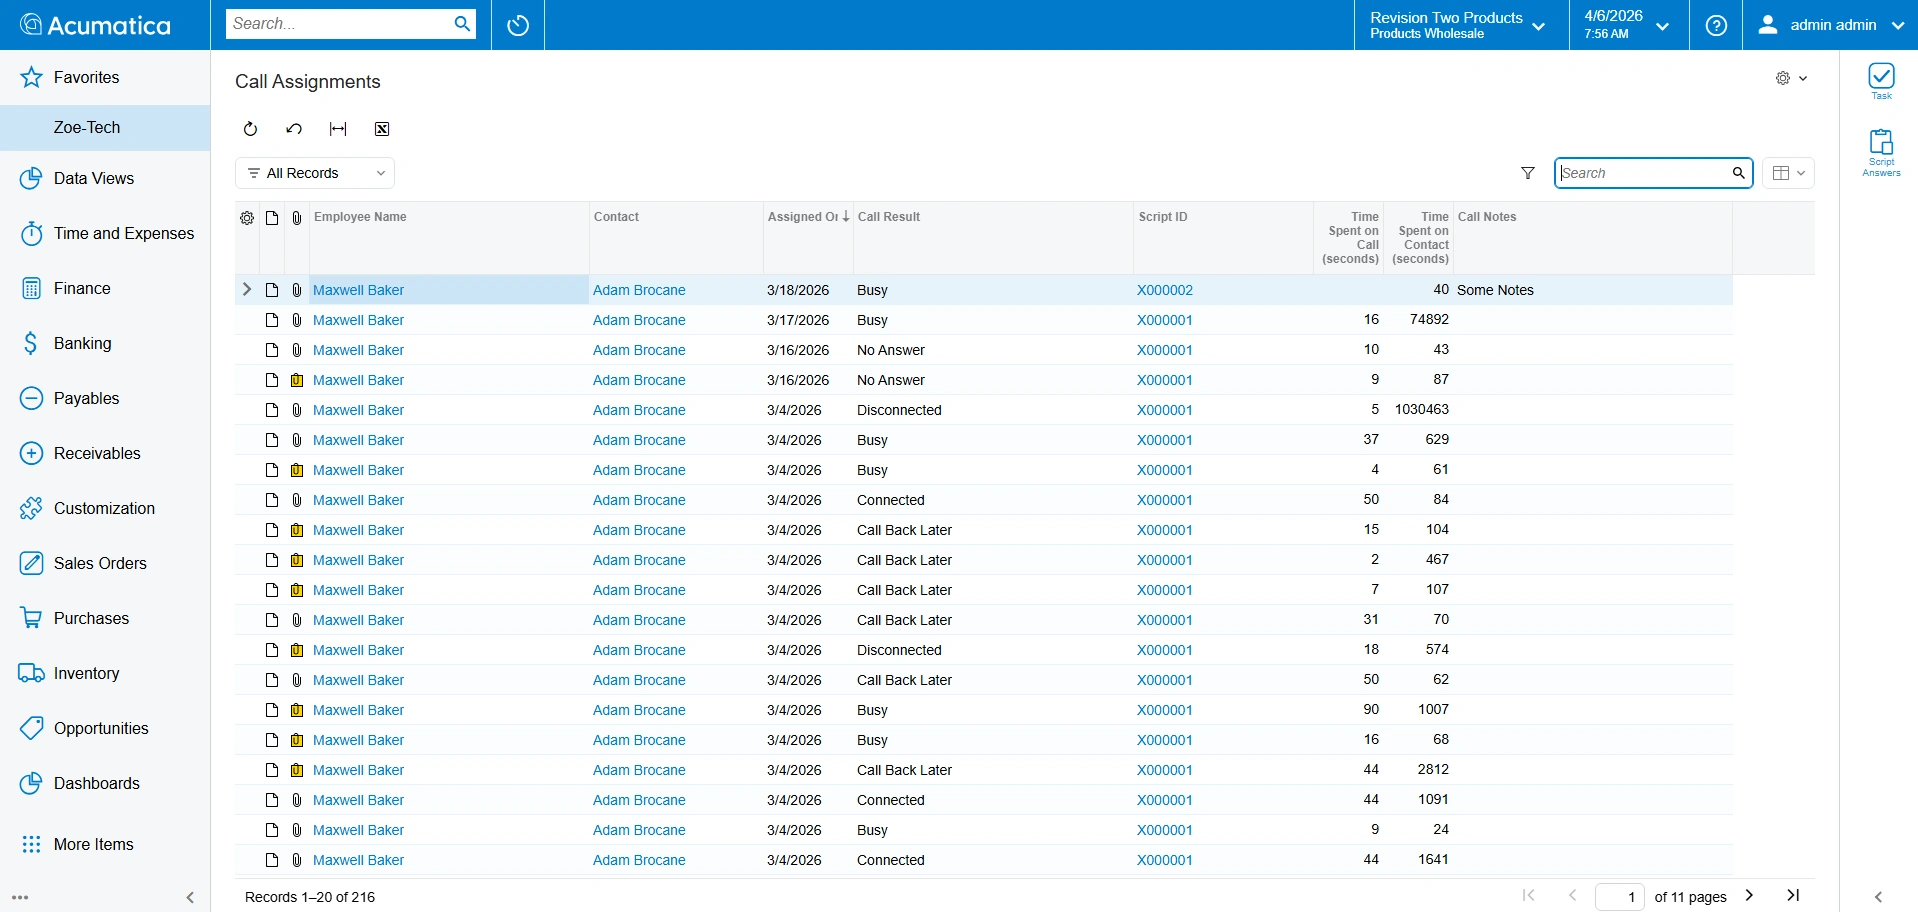Click the page number input field
Image resolution: width=1918 pixels, height=912 pixels.
pos(1619,897)
